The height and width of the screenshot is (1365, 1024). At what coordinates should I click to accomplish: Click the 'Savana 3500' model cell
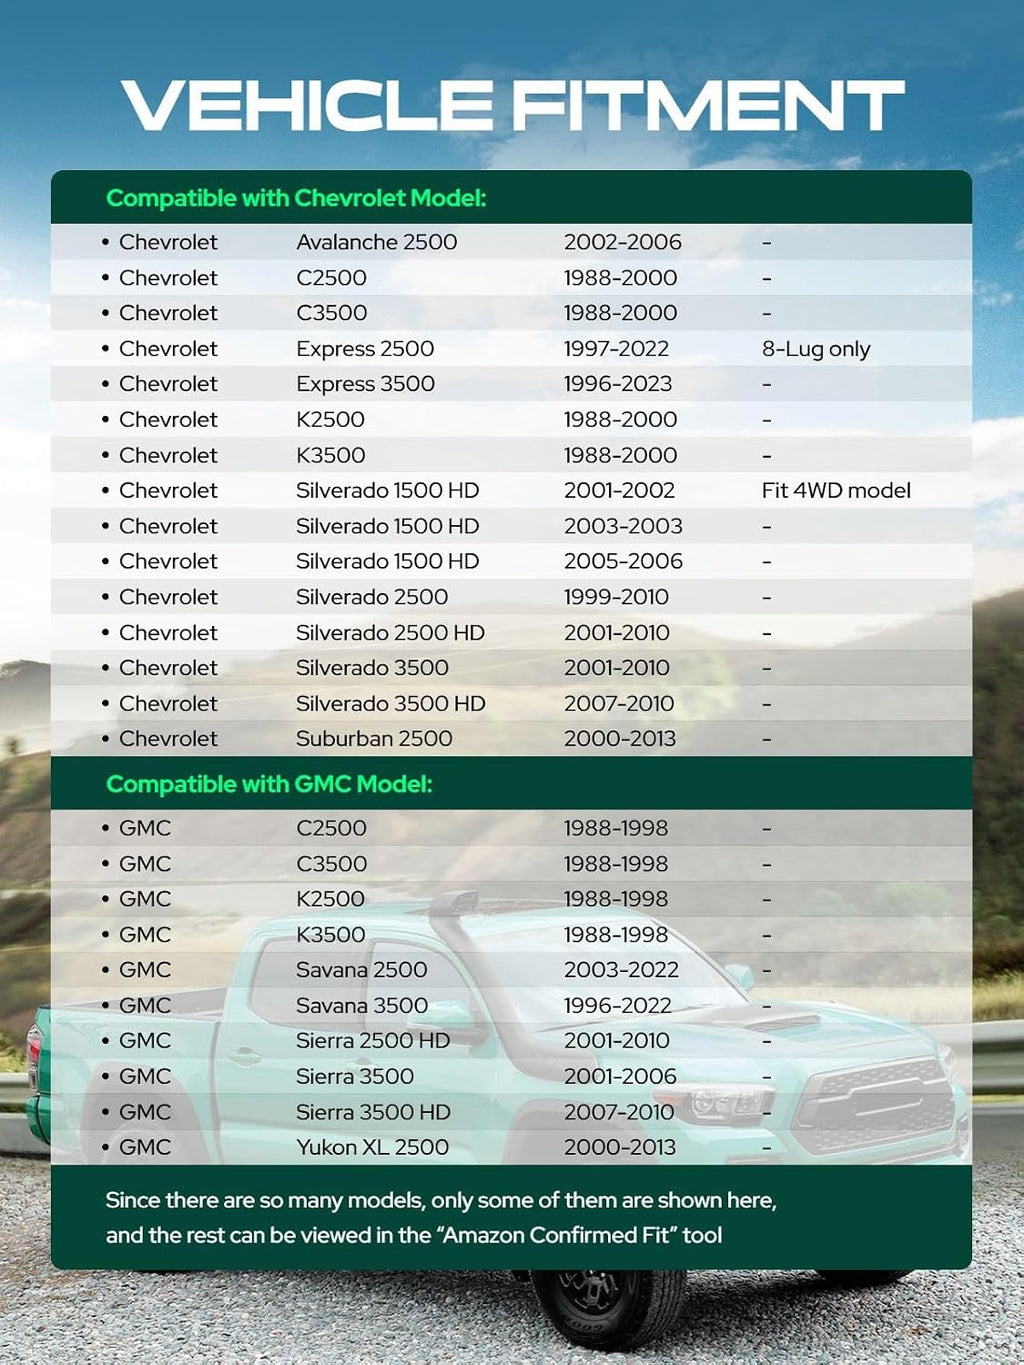pos(362,1006)
